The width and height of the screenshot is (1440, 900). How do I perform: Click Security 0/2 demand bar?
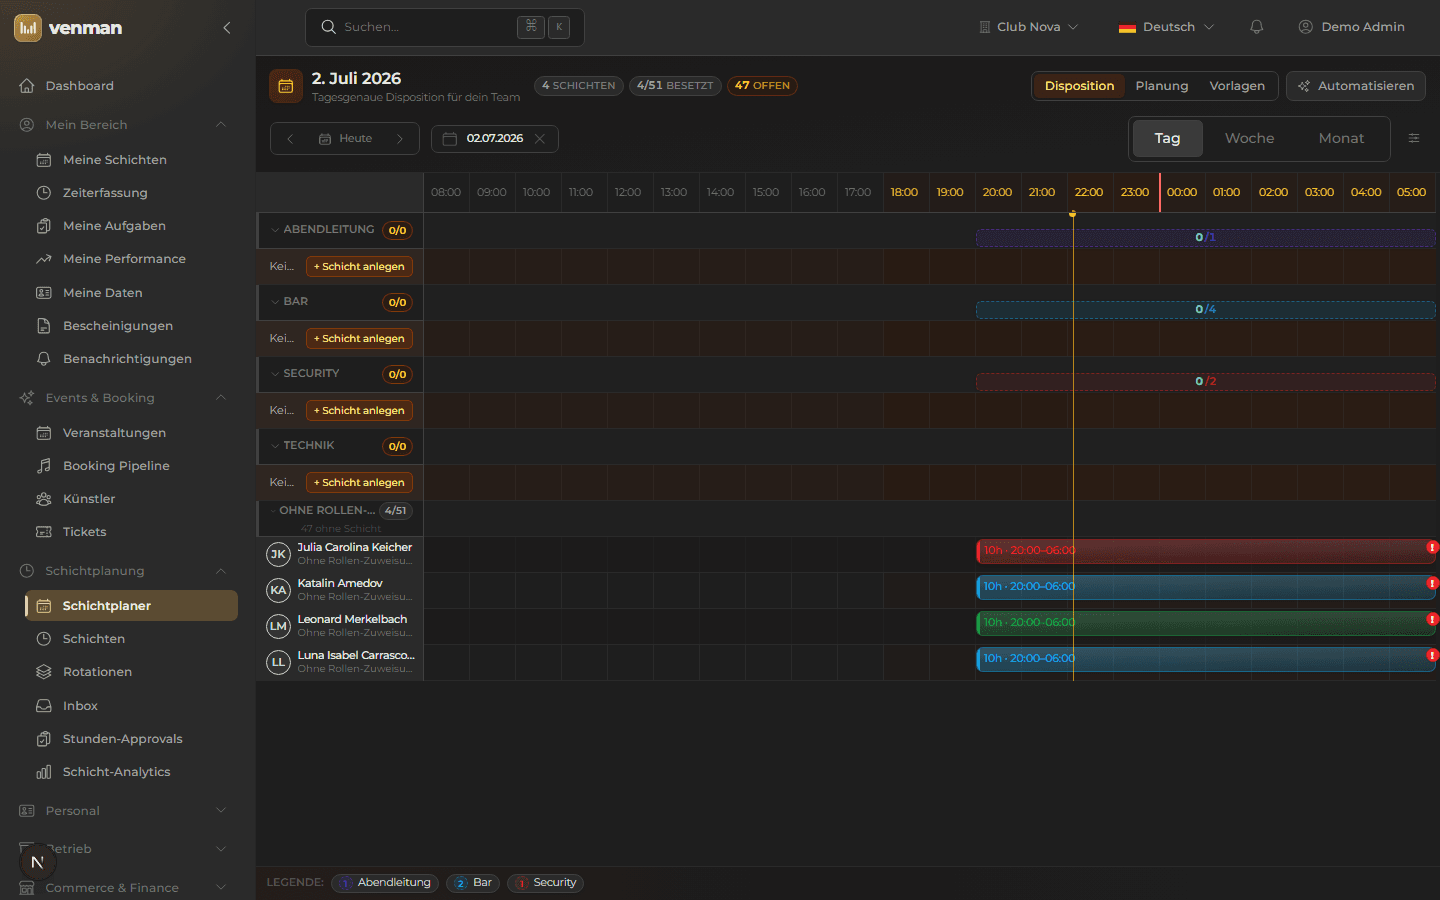tap(1205, 382)
